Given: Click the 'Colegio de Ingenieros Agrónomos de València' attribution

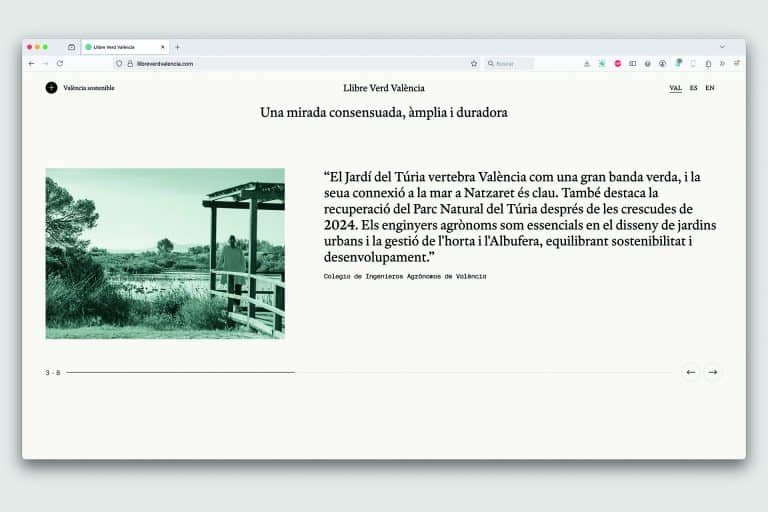Looking at the screenshot, I should 405,276.
